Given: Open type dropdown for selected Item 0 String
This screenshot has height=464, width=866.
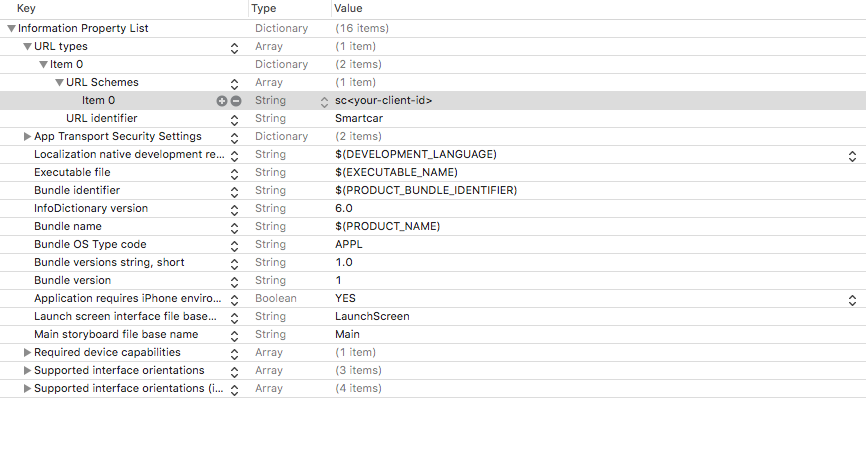Looking at the screenshot, I should (x=324, y=102).
